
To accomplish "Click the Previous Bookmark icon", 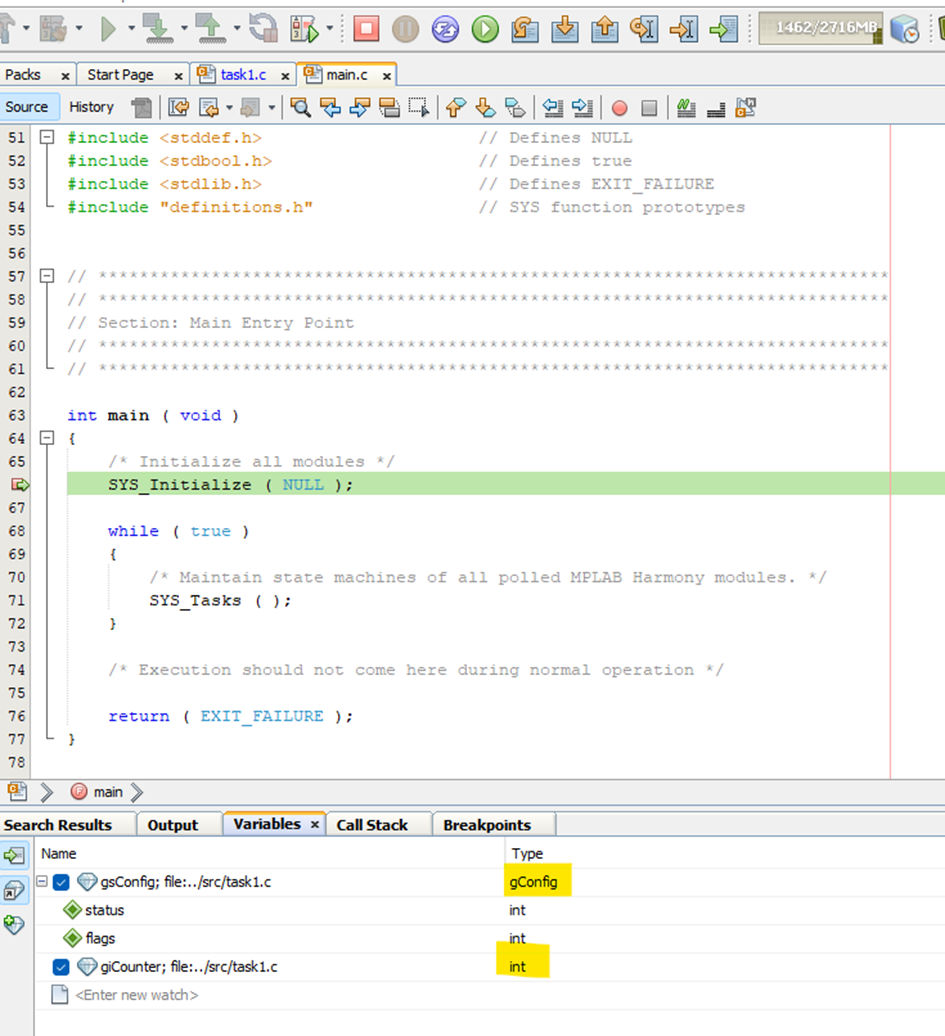I will pos(455,107).
